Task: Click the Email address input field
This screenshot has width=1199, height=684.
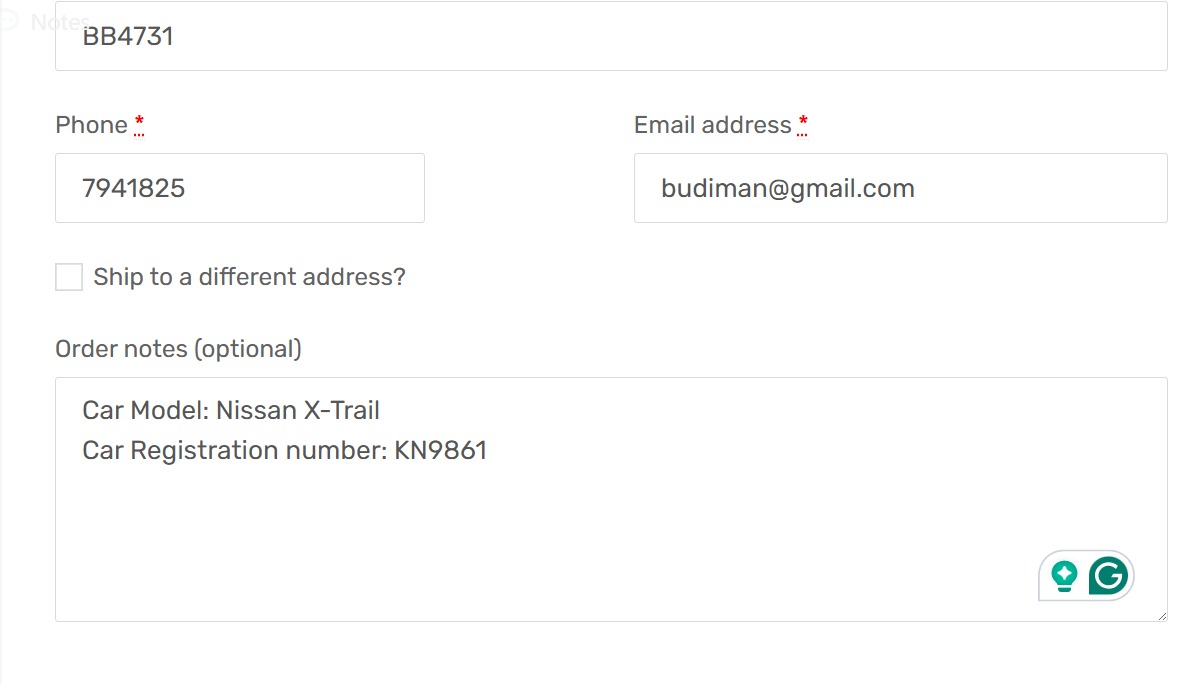Action: (x=900, y=188)
